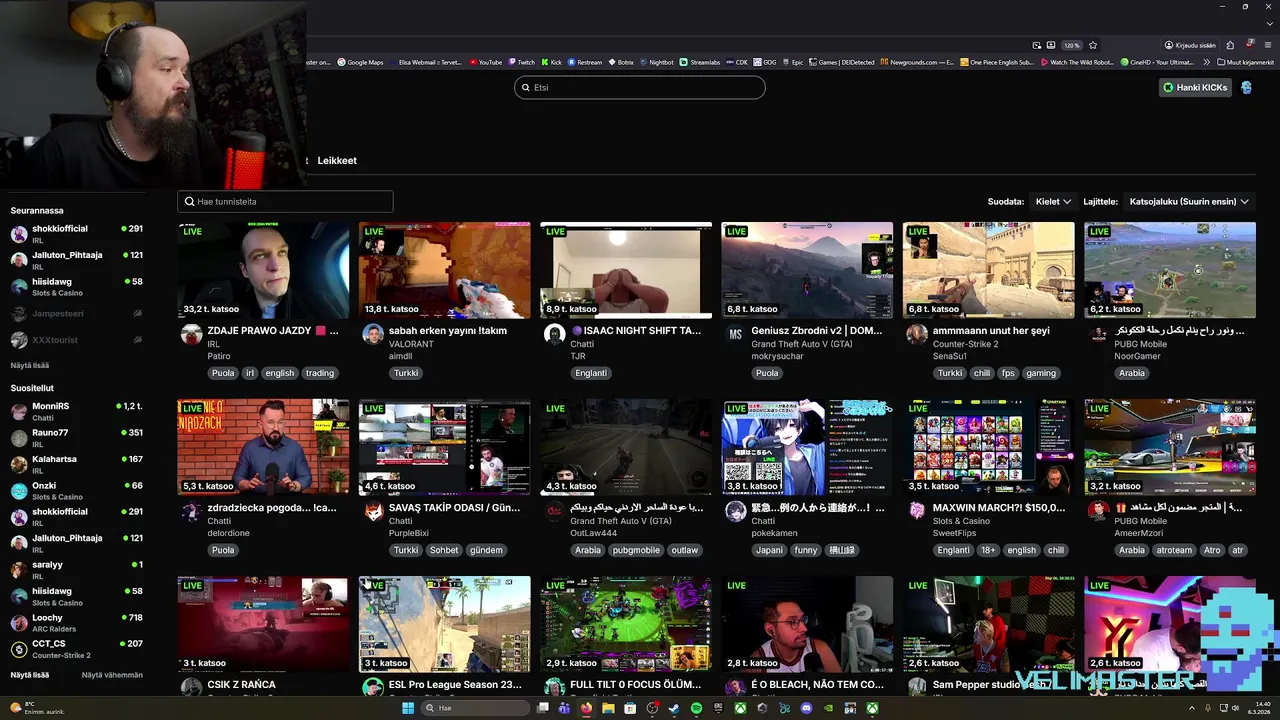
Task: Open hiisidawg in the Seurannassa list
Action: click(76, 286)
